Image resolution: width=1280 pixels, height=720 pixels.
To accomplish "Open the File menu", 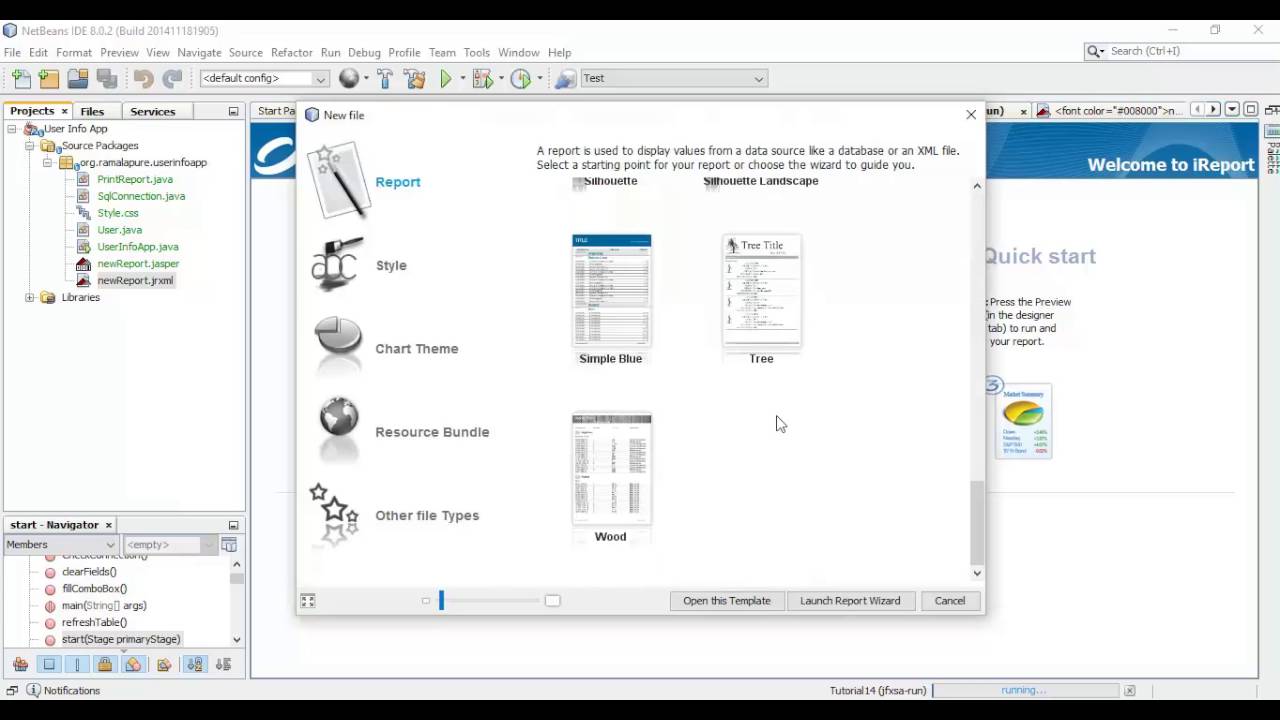I will [12, 52].
